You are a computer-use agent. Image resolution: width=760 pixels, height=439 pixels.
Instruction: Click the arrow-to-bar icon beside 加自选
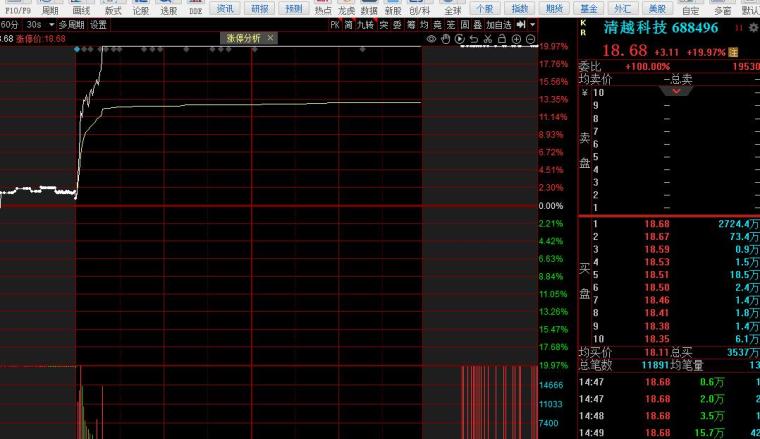[x=521, y=24]
